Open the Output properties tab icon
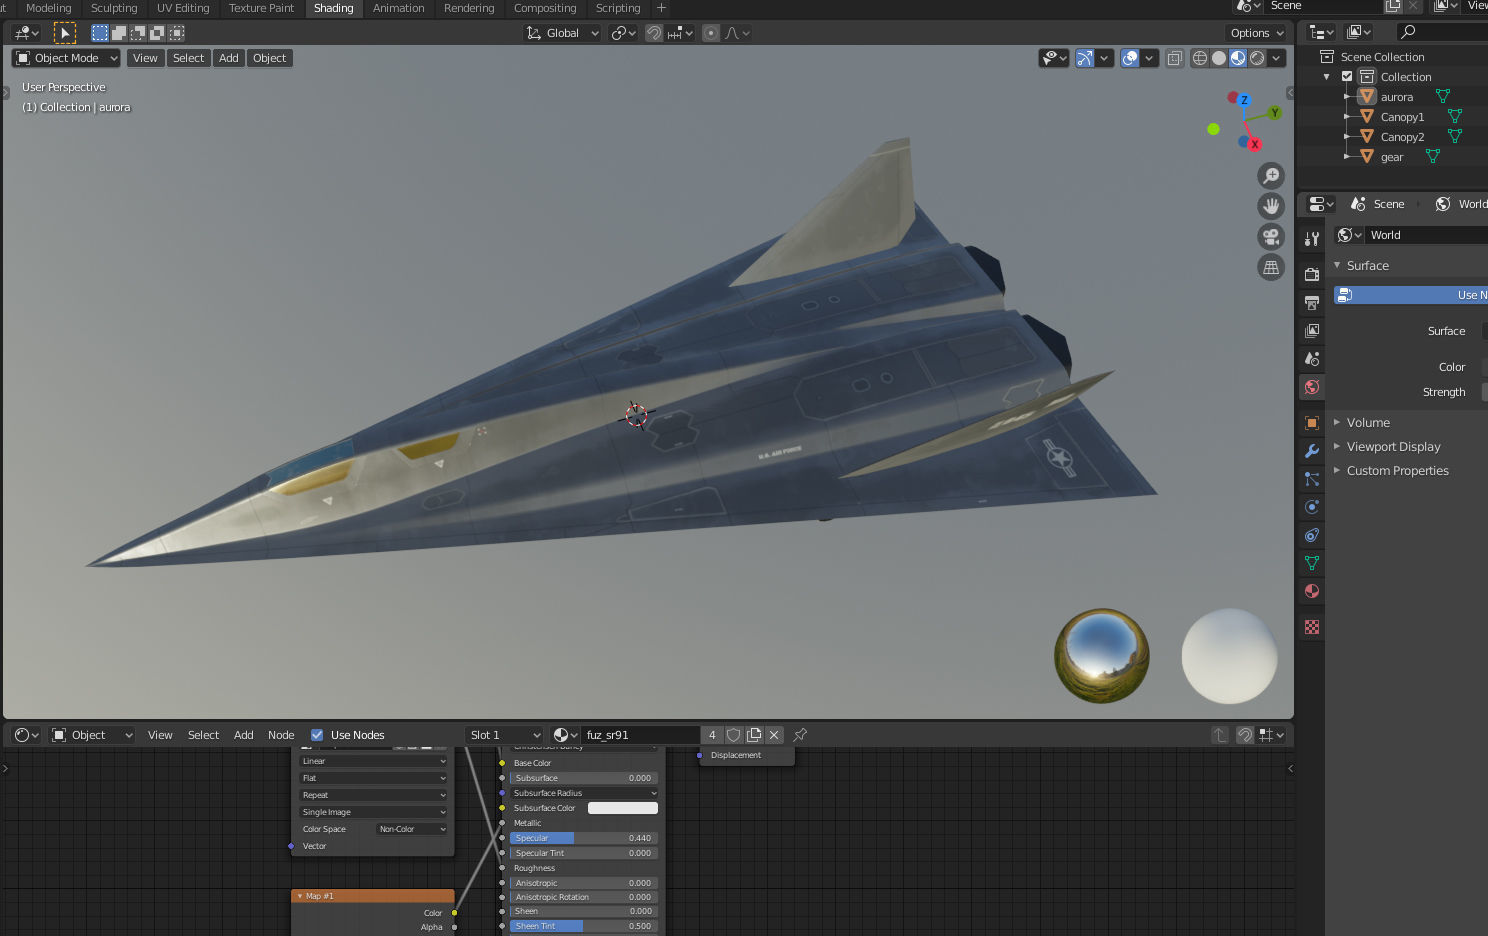The height and width of the screenshot is (936, 1488). [x=1312, y=302]
